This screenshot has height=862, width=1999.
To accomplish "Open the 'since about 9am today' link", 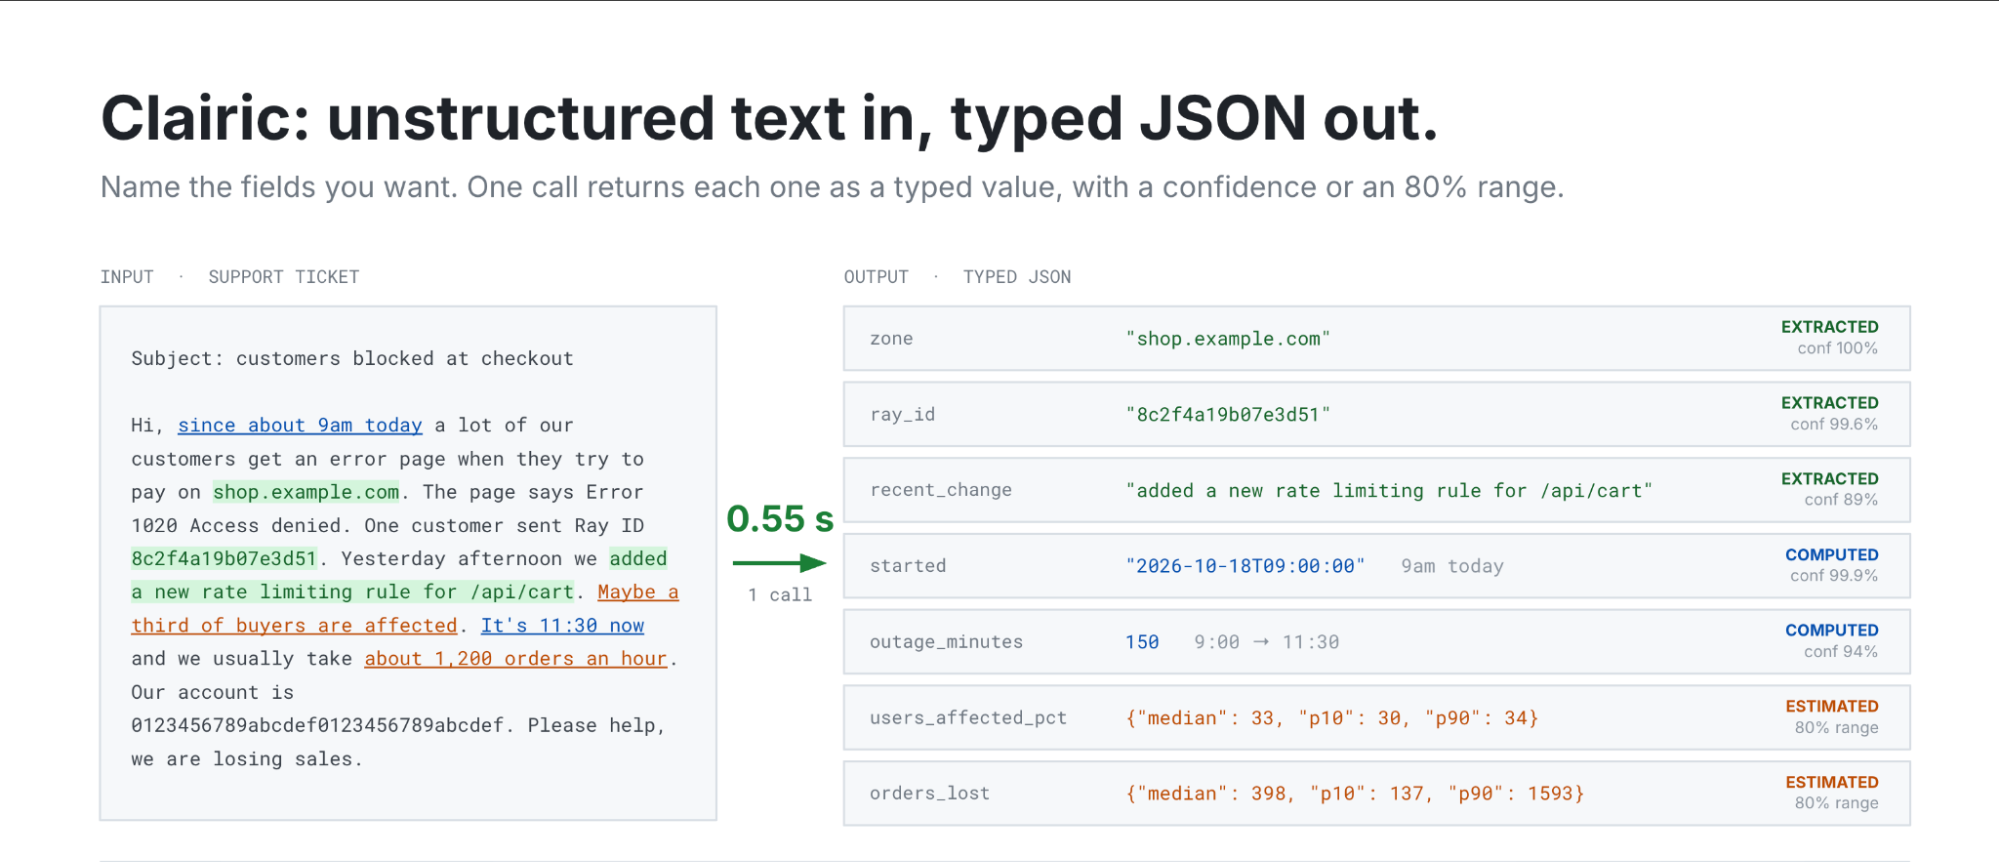I will (x=300, y=425).
